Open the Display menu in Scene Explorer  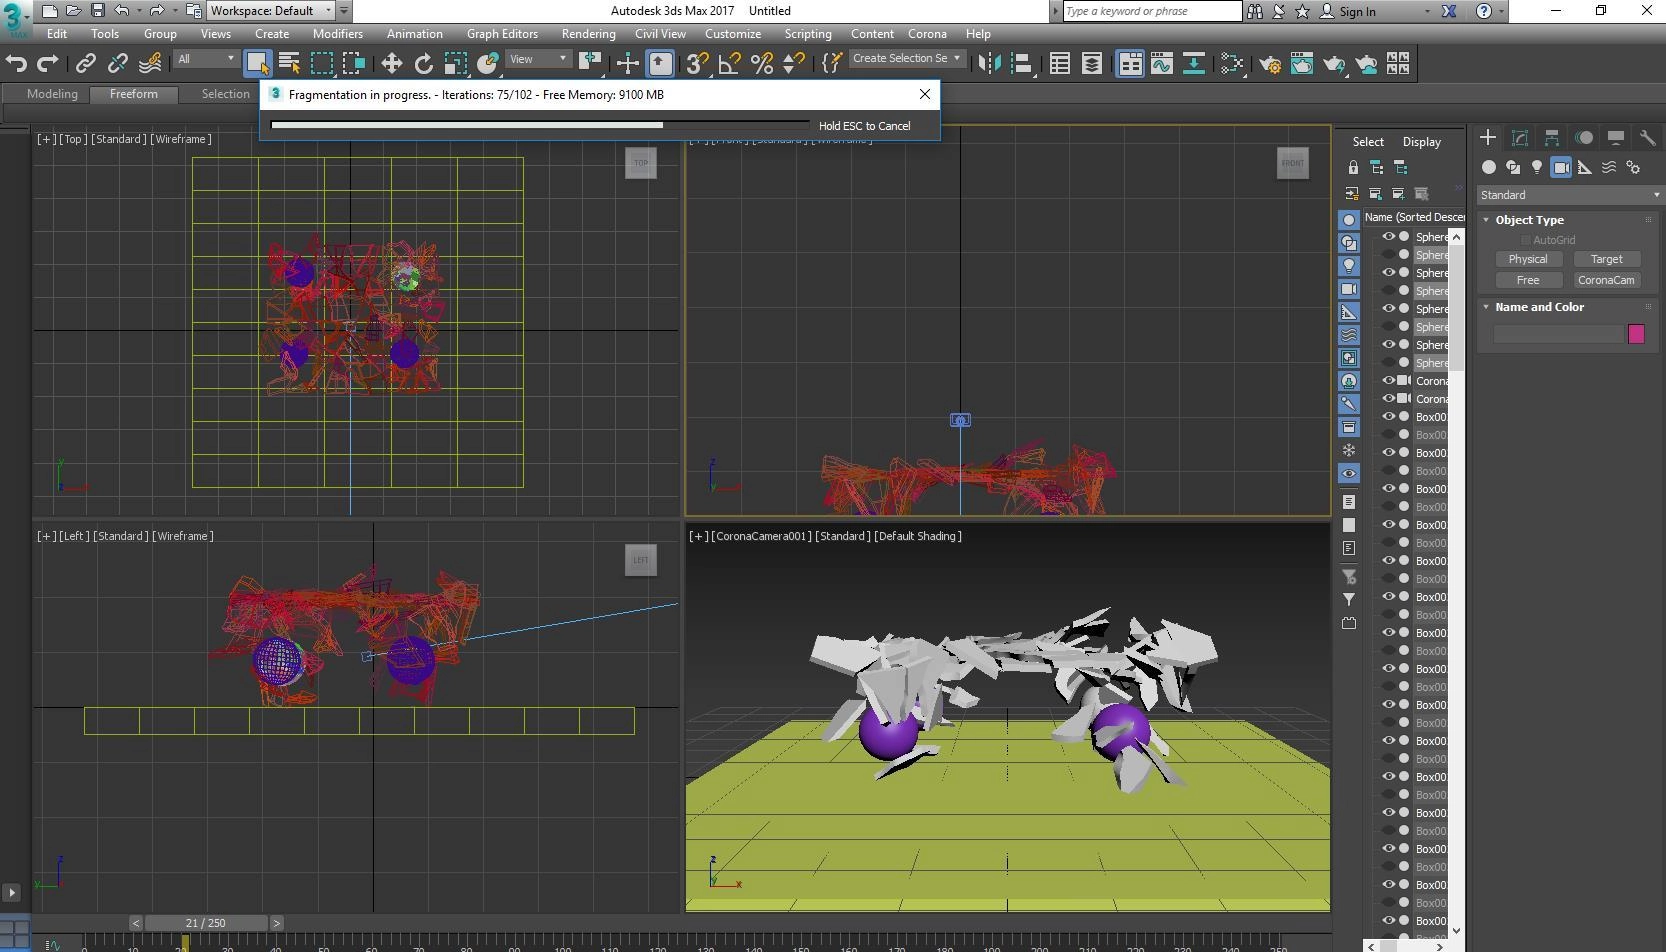click(x=1421, y=142)
